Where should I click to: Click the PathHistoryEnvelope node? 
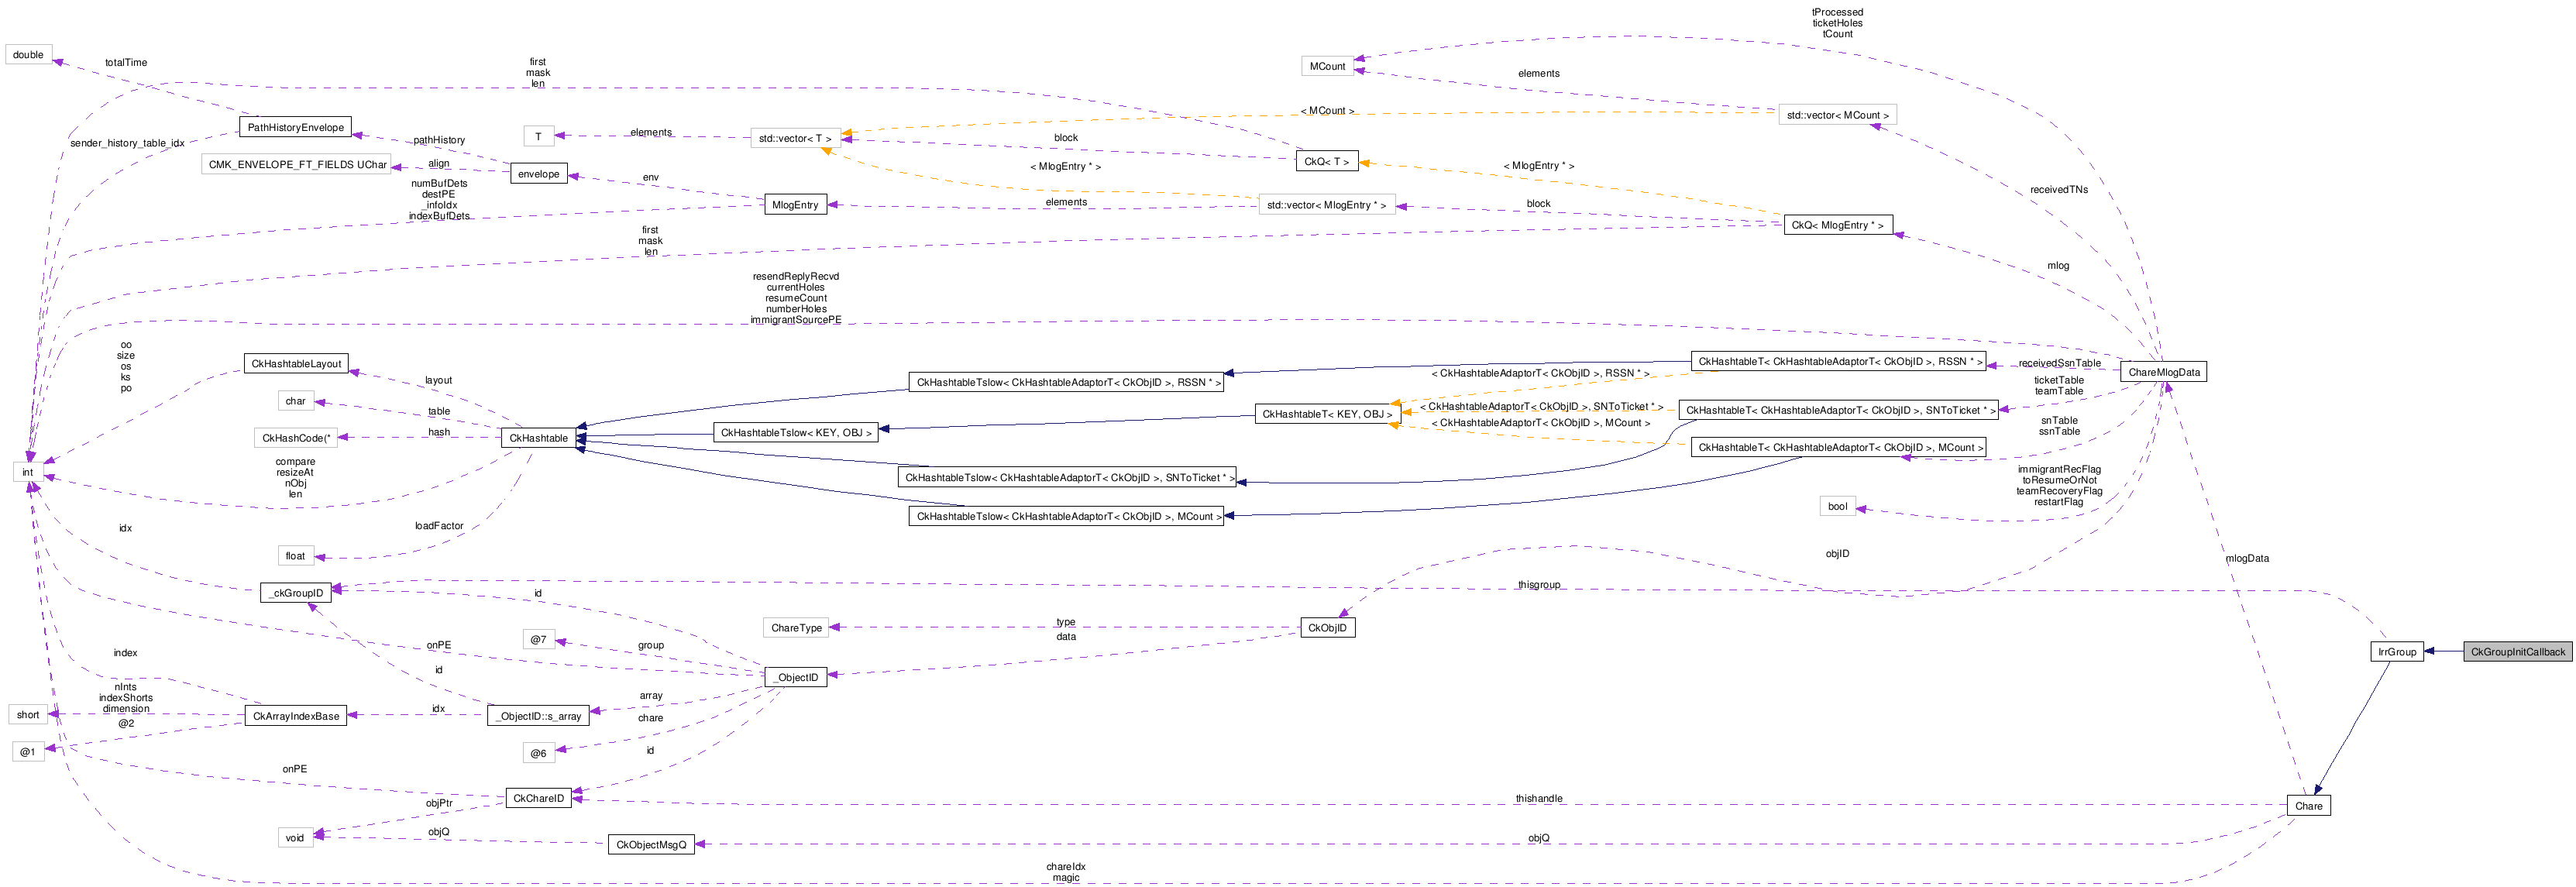295,127
